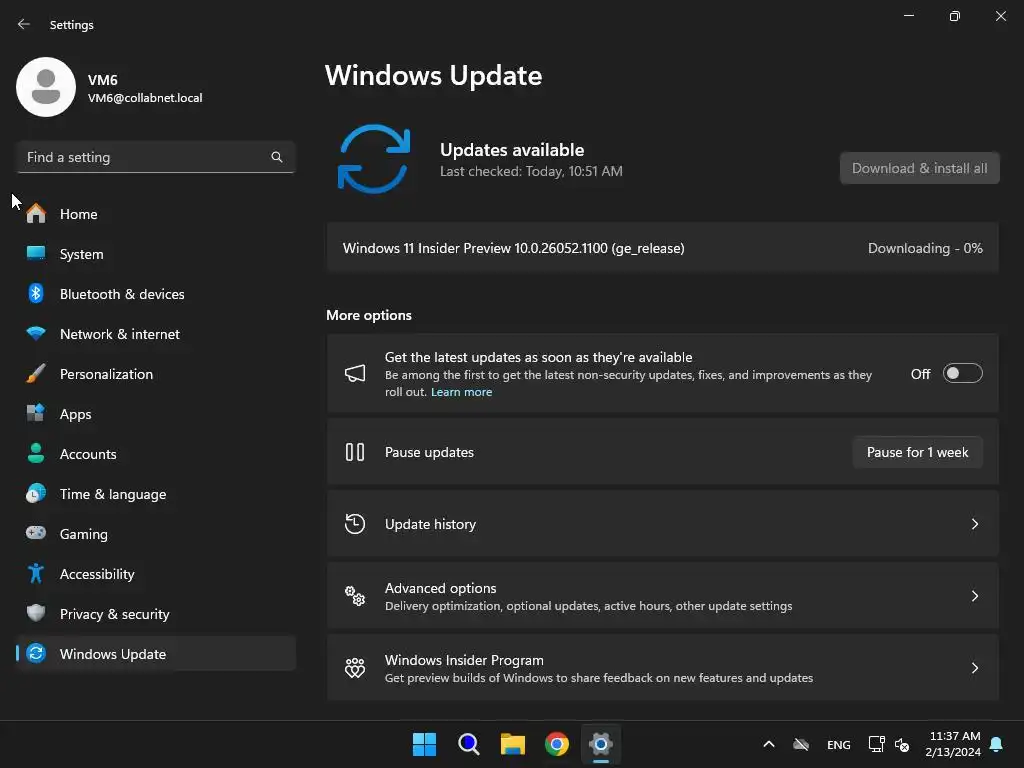Click Download & install all button
The image size is (1024, 768).
(x=920, y=168)
